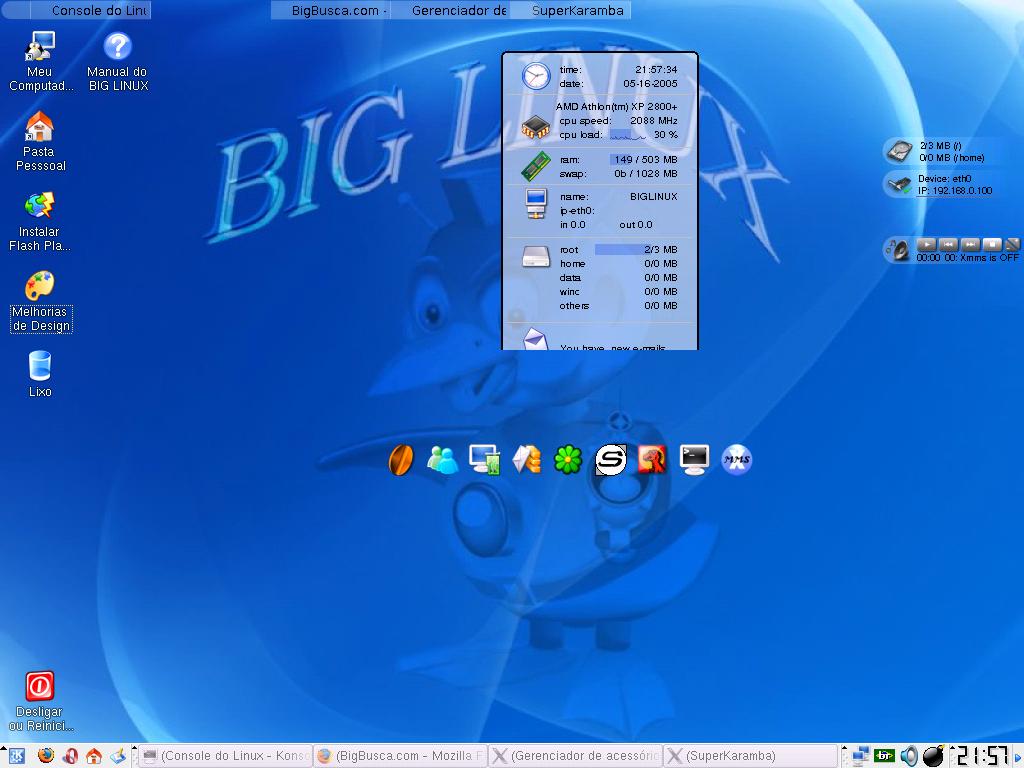Switch to SuperKaramba taskbar window
The image size is (1024, 768).
pyautogui.click(x=750, y=756)
